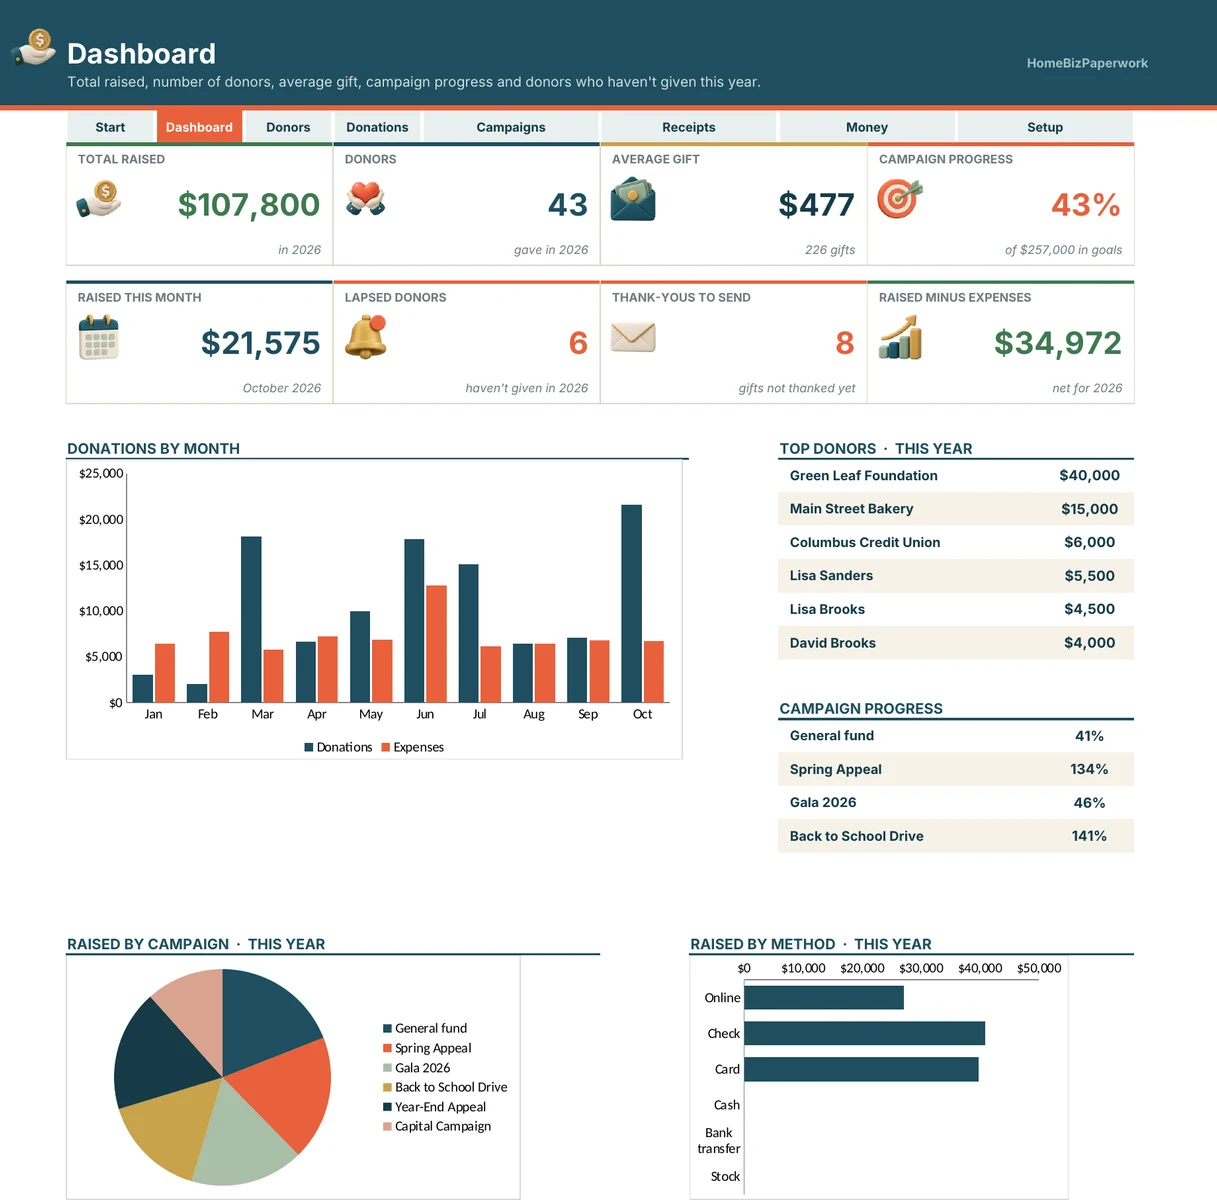The height and width of the screenshot is (1200, 1217).
Task: Click the Back to School Drive legend swatch
Action: (387, 1087)
